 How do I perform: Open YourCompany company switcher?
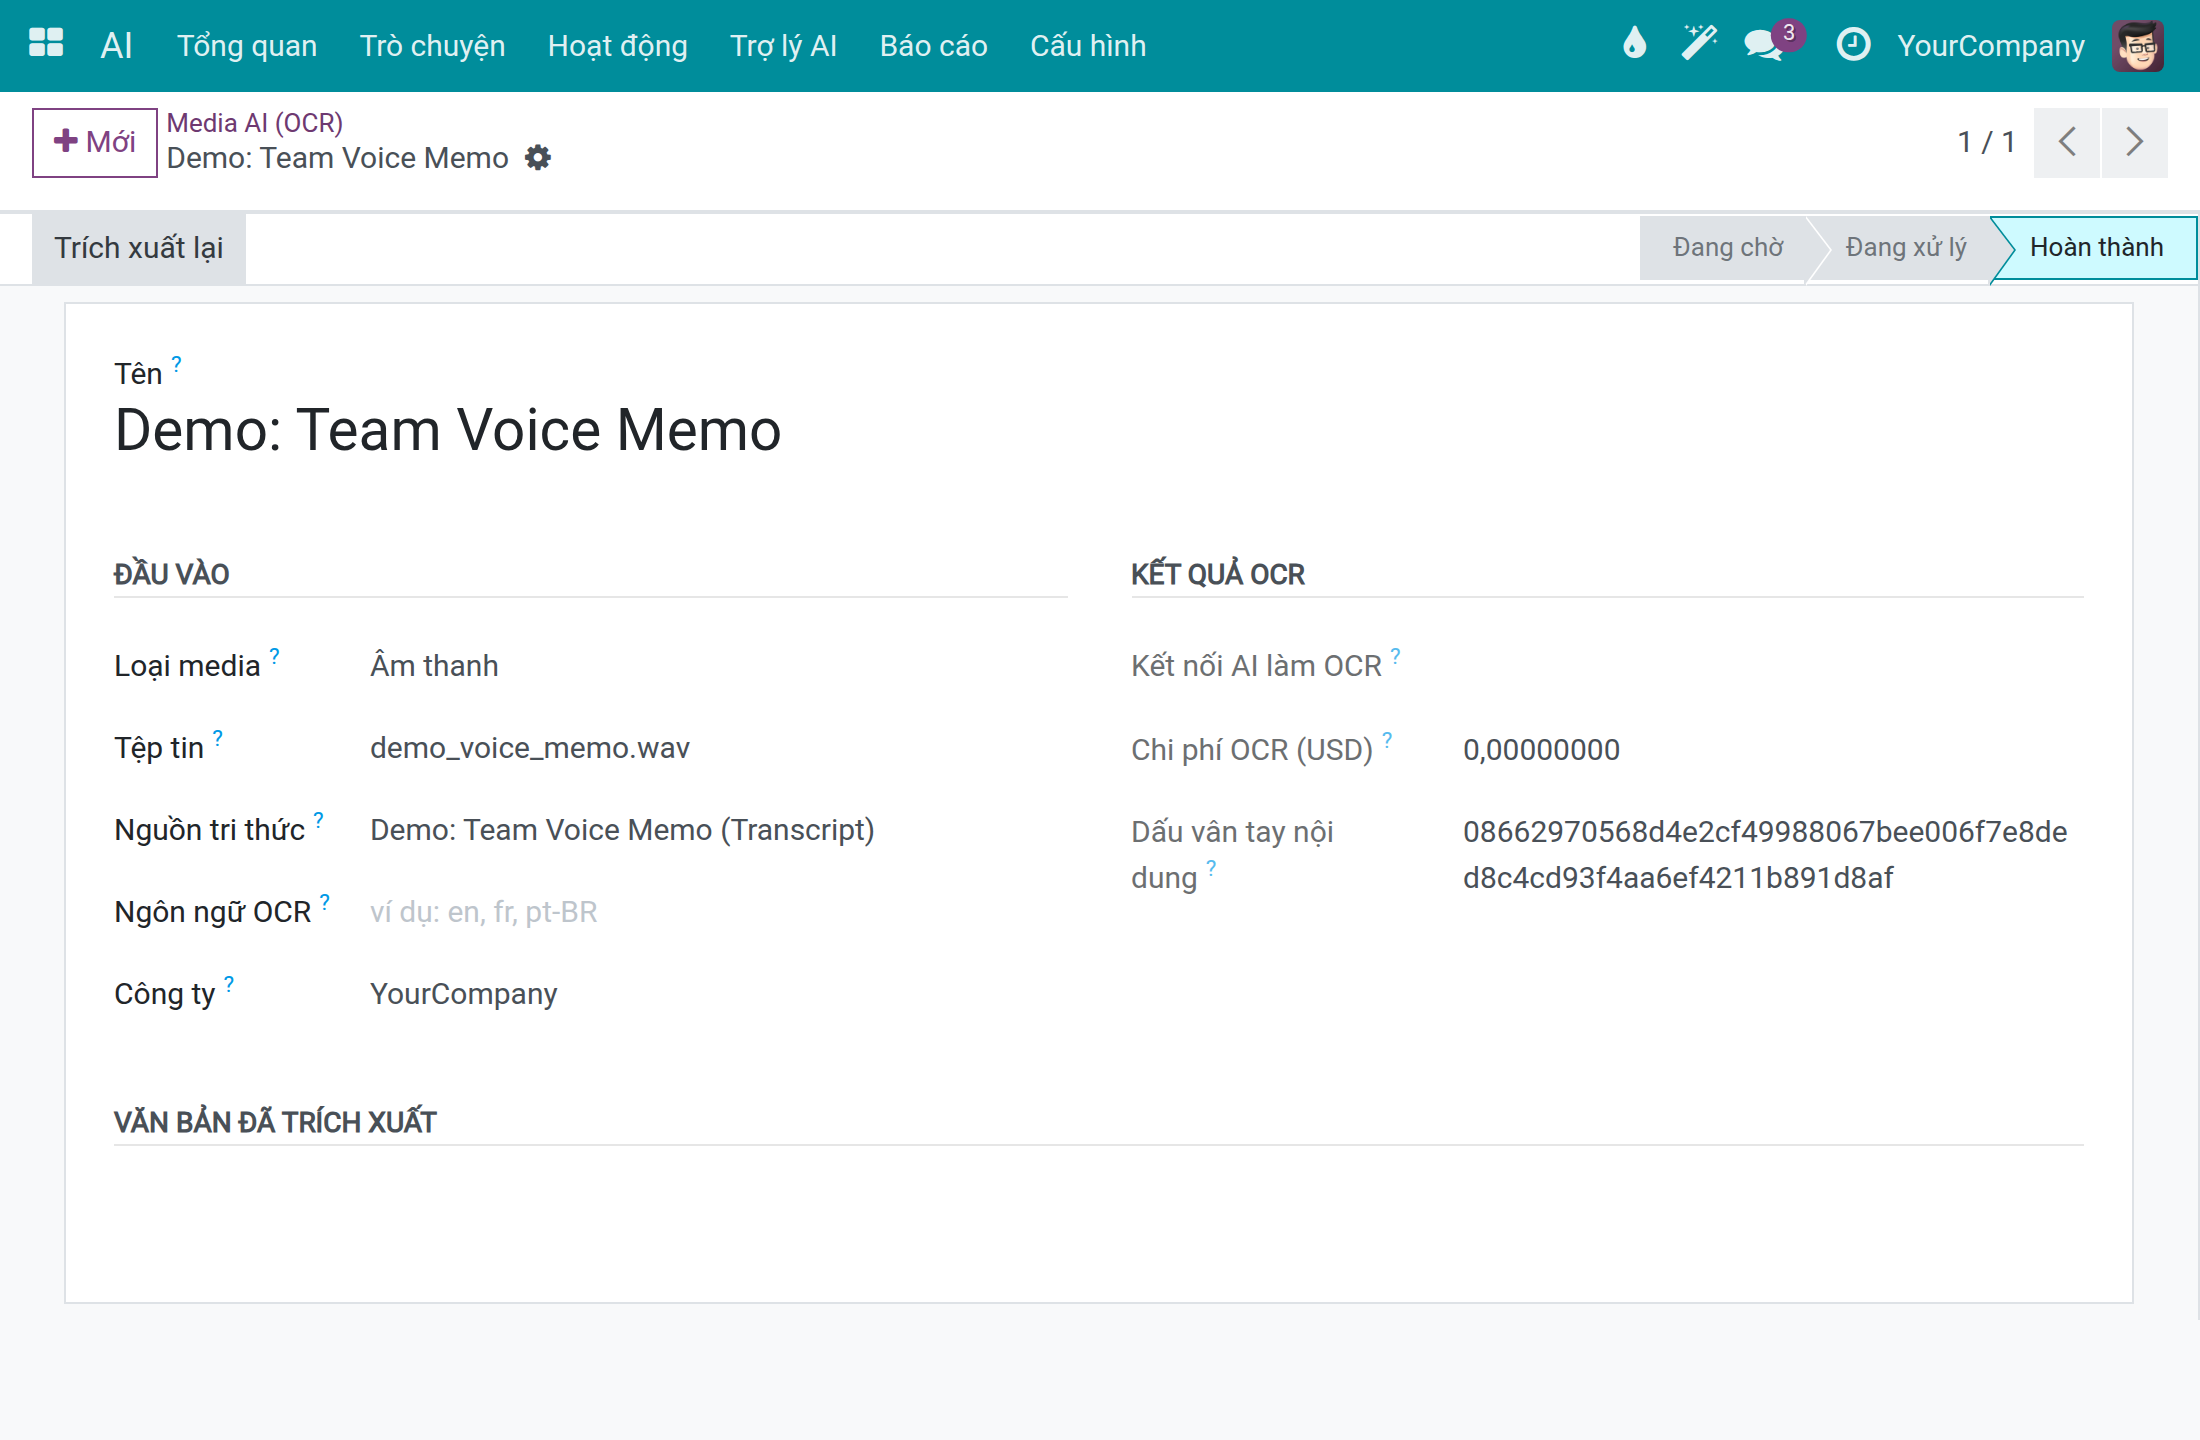coord(1991,46)
